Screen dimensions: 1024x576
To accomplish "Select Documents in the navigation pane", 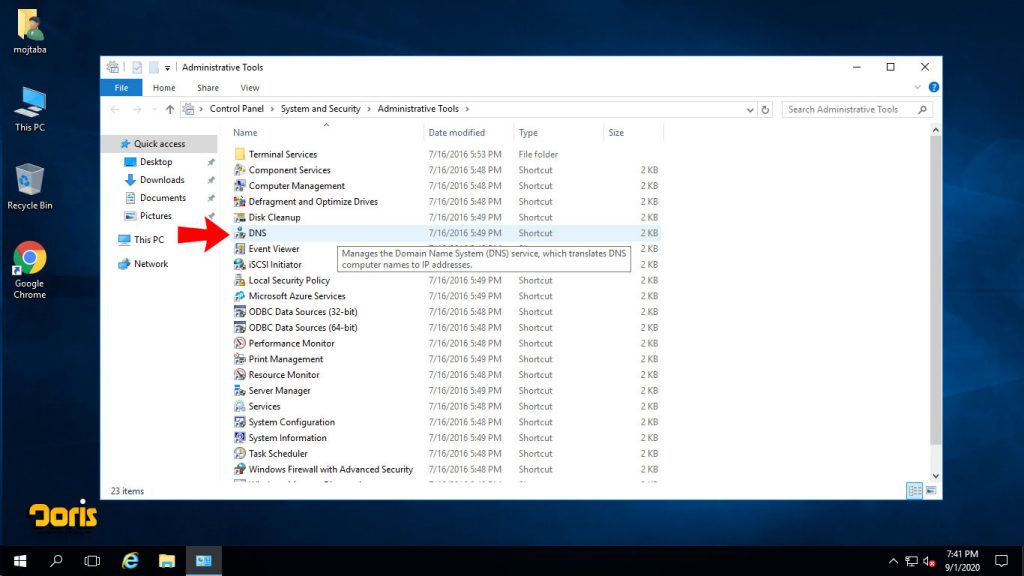I will (163, 198).
